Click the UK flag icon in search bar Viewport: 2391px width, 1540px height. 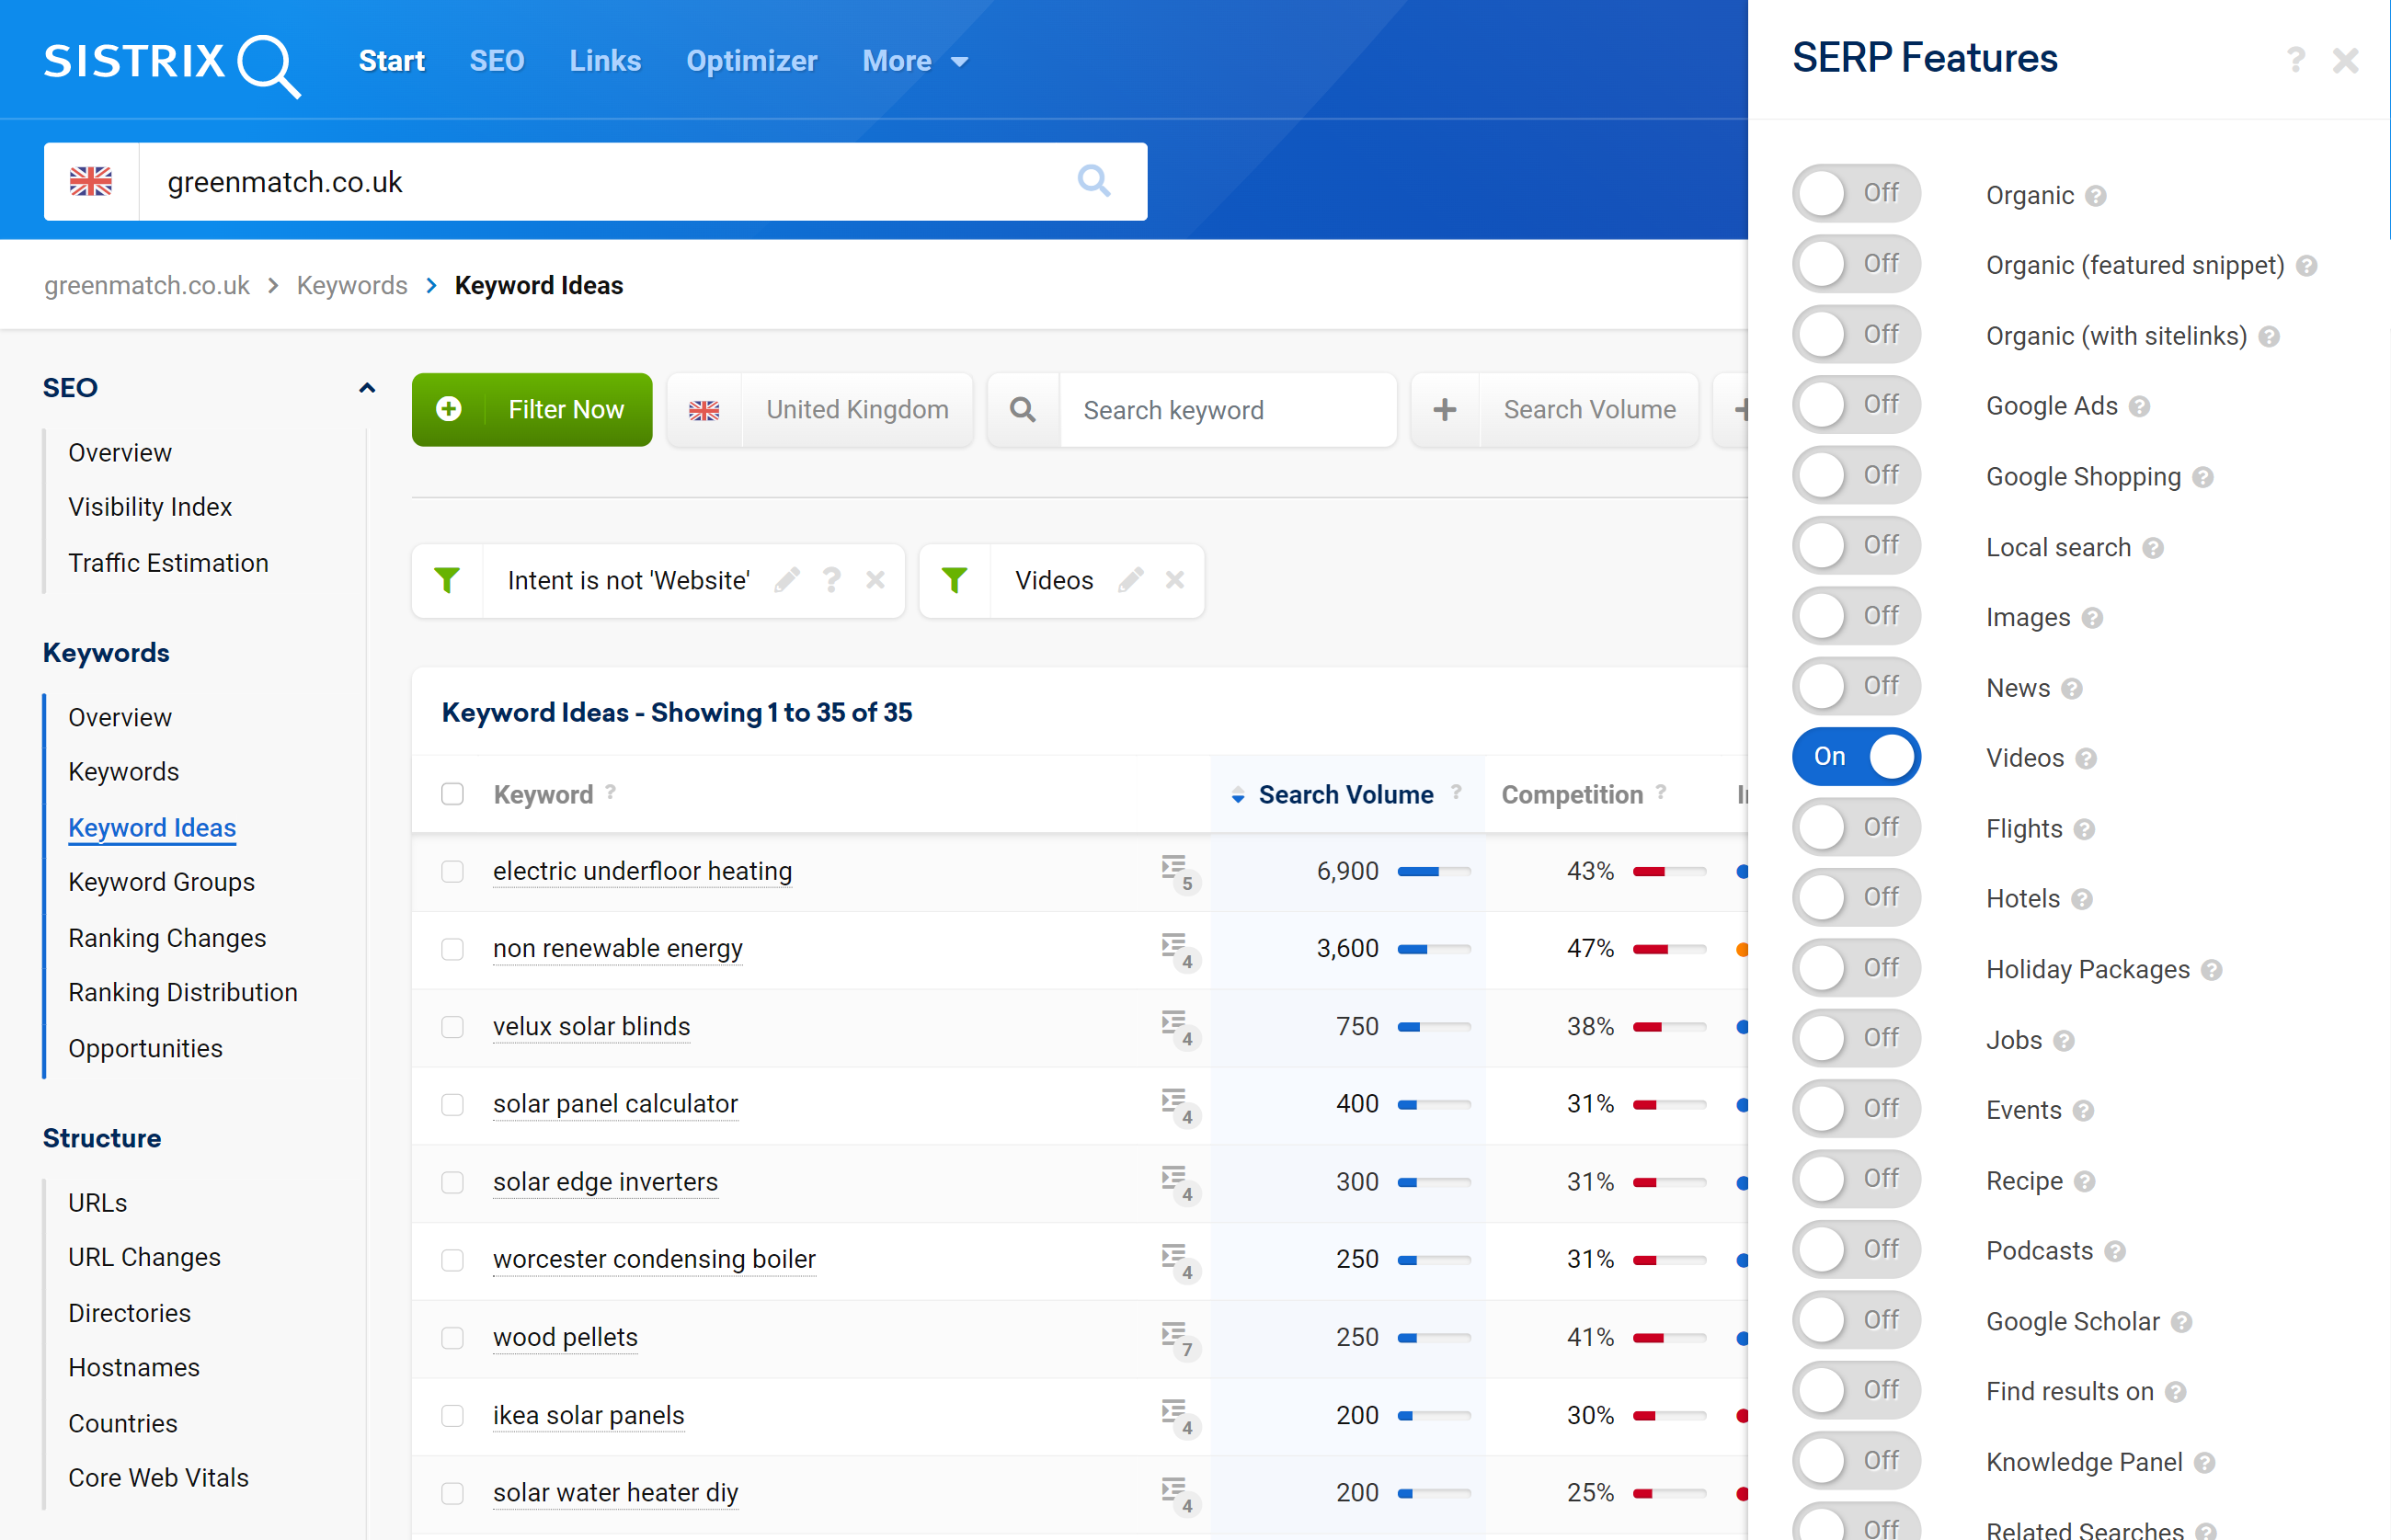(91, 179)
